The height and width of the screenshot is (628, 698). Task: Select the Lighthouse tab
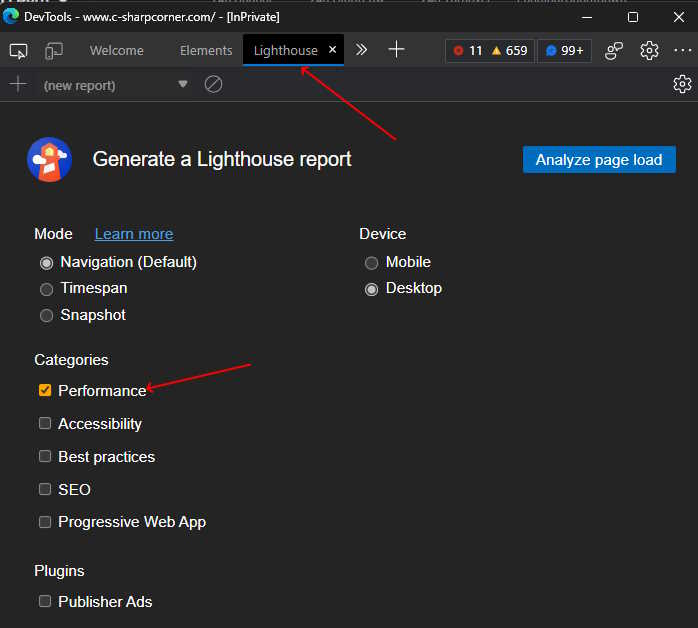(286, 51)
